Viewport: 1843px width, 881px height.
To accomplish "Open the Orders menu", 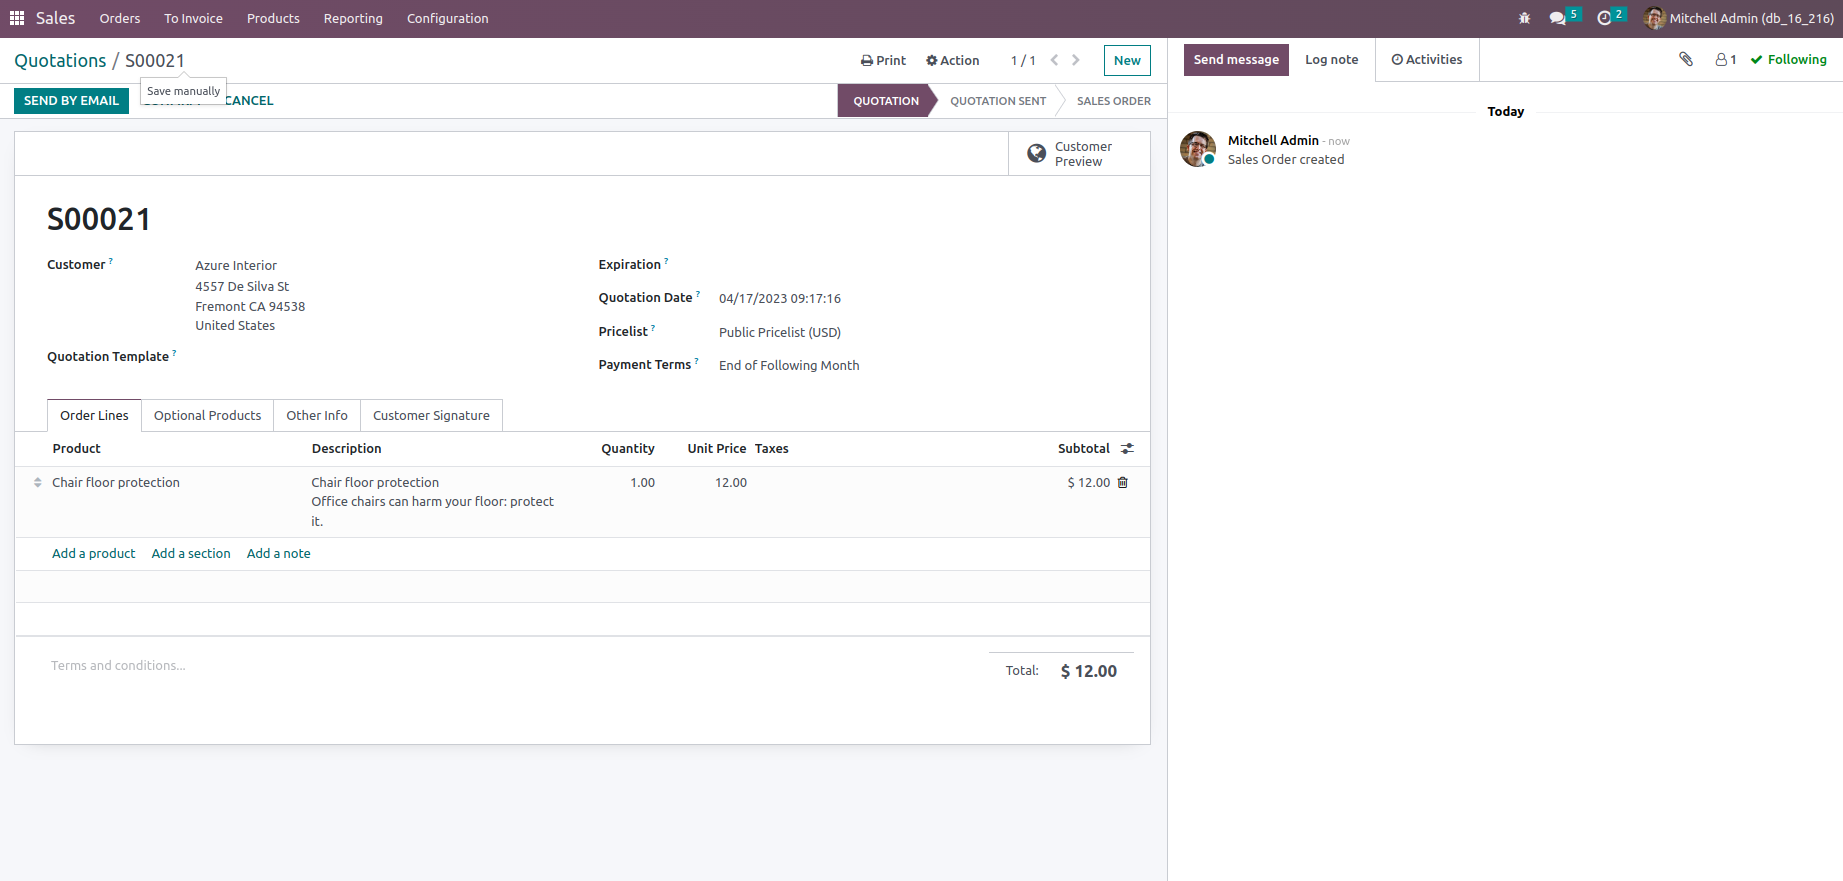I will tap(120, 18).
